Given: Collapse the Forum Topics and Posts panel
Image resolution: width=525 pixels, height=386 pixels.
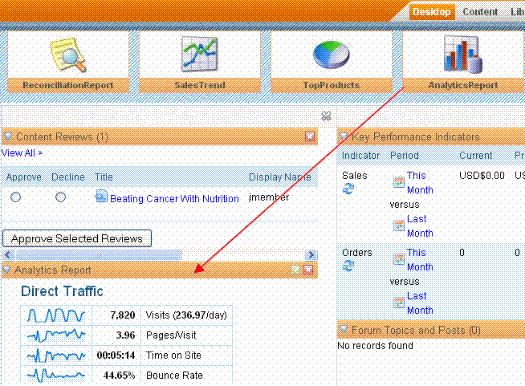Looking at the screenshot, I should [344, 330].
